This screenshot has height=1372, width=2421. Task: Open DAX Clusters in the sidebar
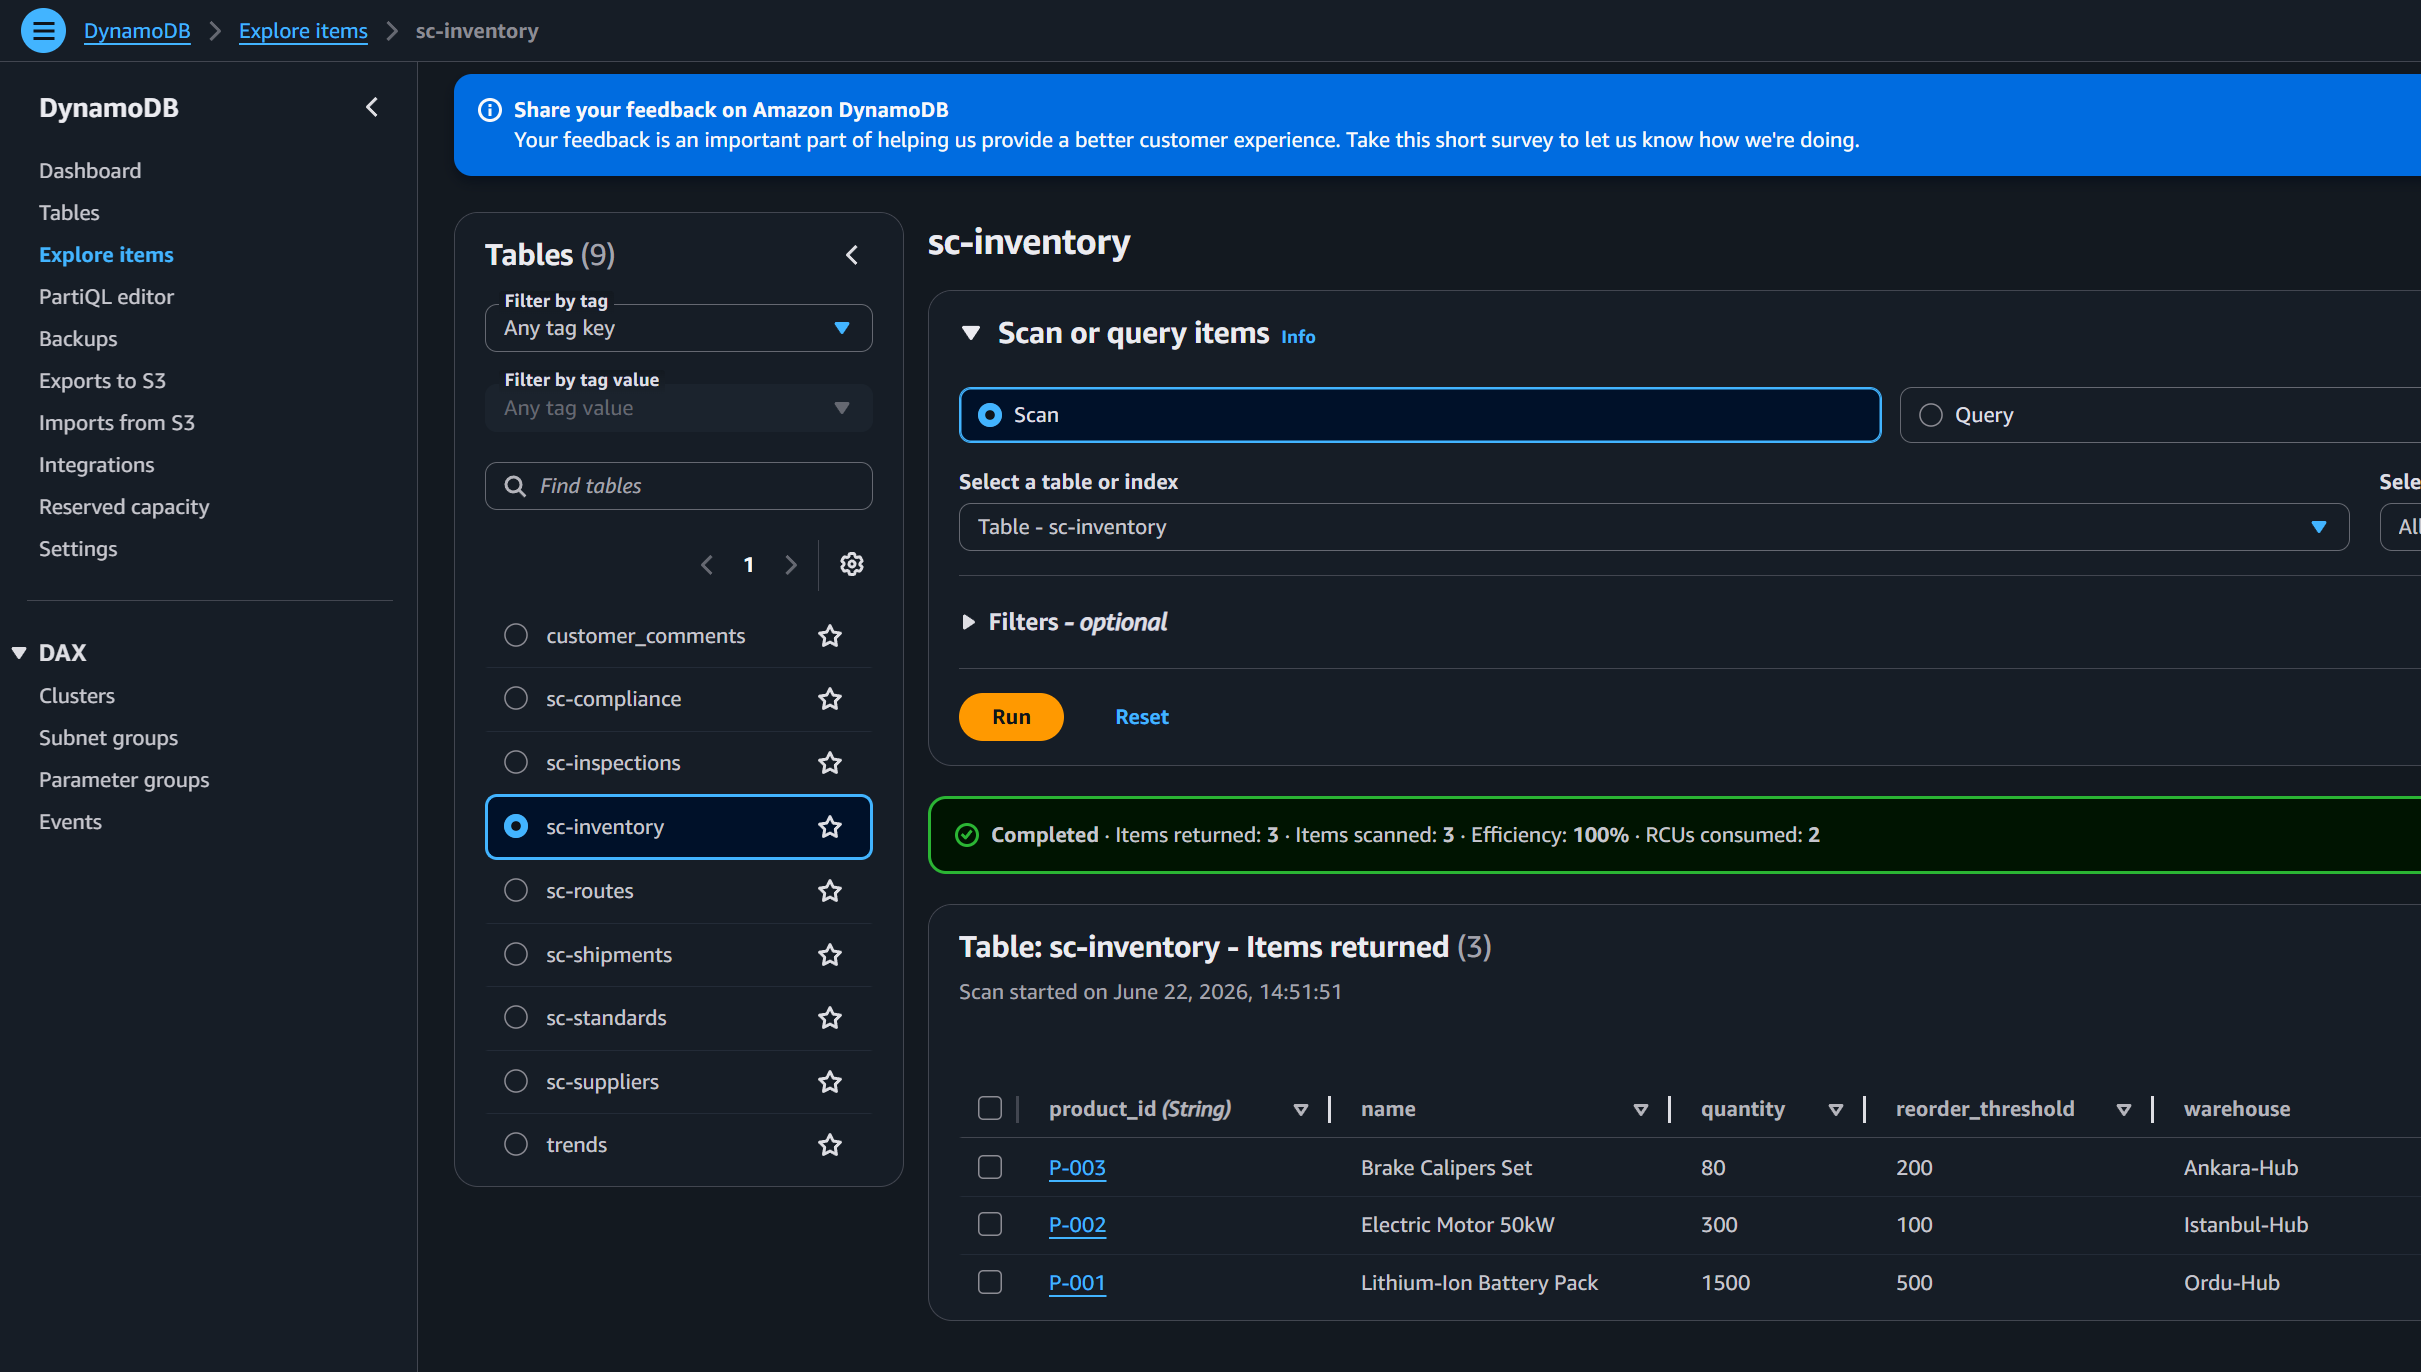[77, 696]
